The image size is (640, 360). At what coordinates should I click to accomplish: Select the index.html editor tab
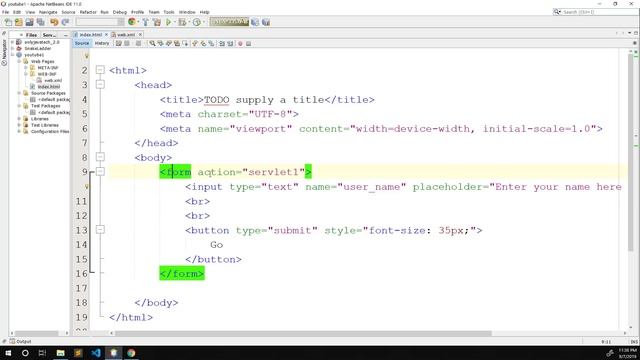point(91,35)
